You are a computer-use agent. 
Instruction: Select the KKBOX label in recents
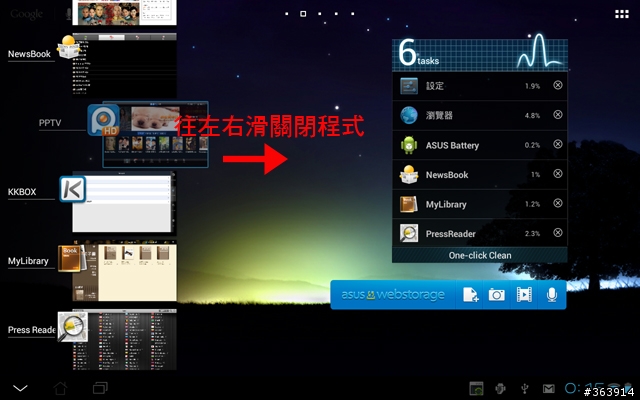click(x=22, y=192)
